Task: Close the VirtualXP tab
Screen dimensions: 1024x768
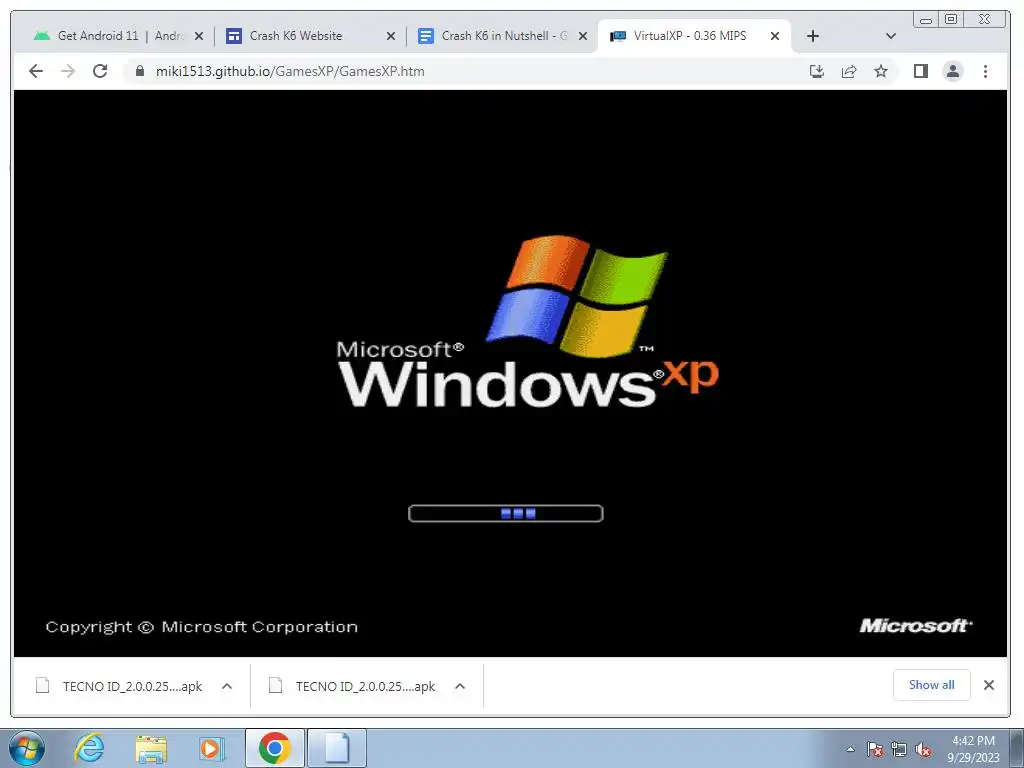Action: click(775, 36)
